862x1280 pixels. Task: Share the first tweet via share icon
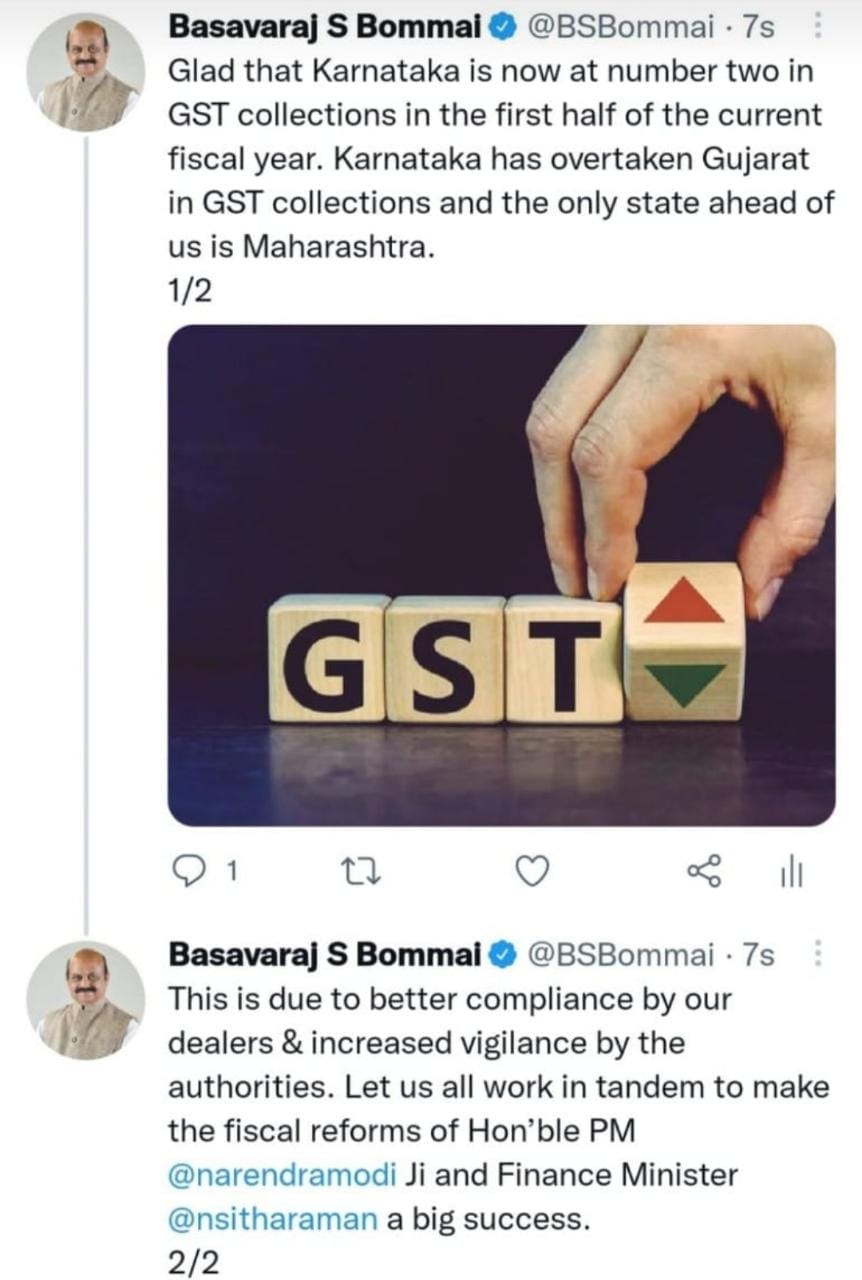[704, 873]
